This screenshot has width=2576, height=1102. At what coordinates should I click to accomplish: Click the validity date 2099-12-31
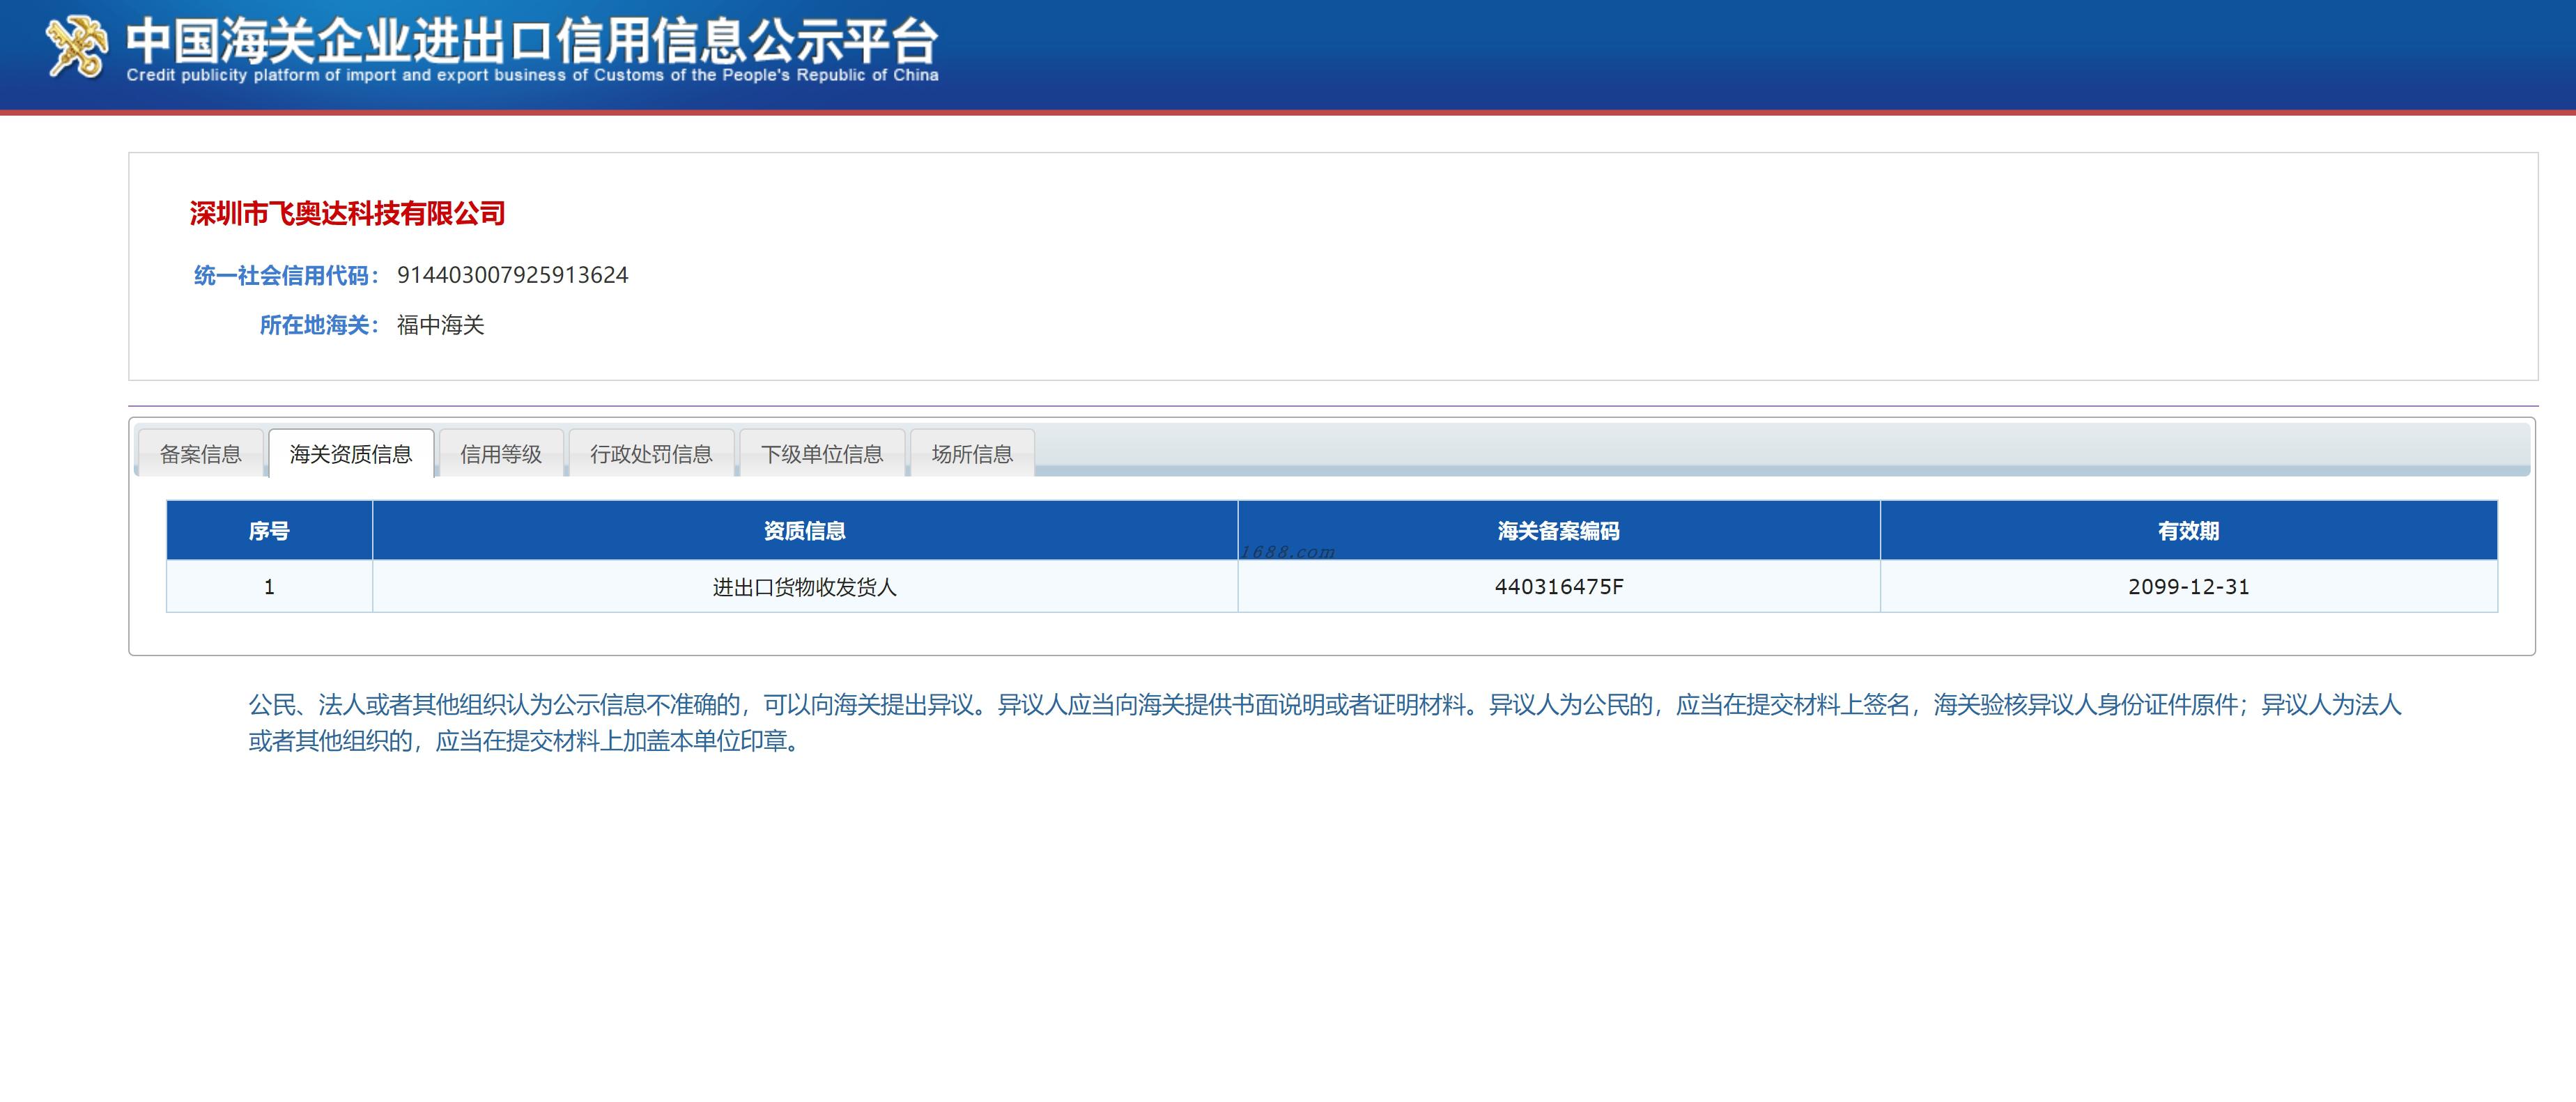click(x=2188, y=586)
